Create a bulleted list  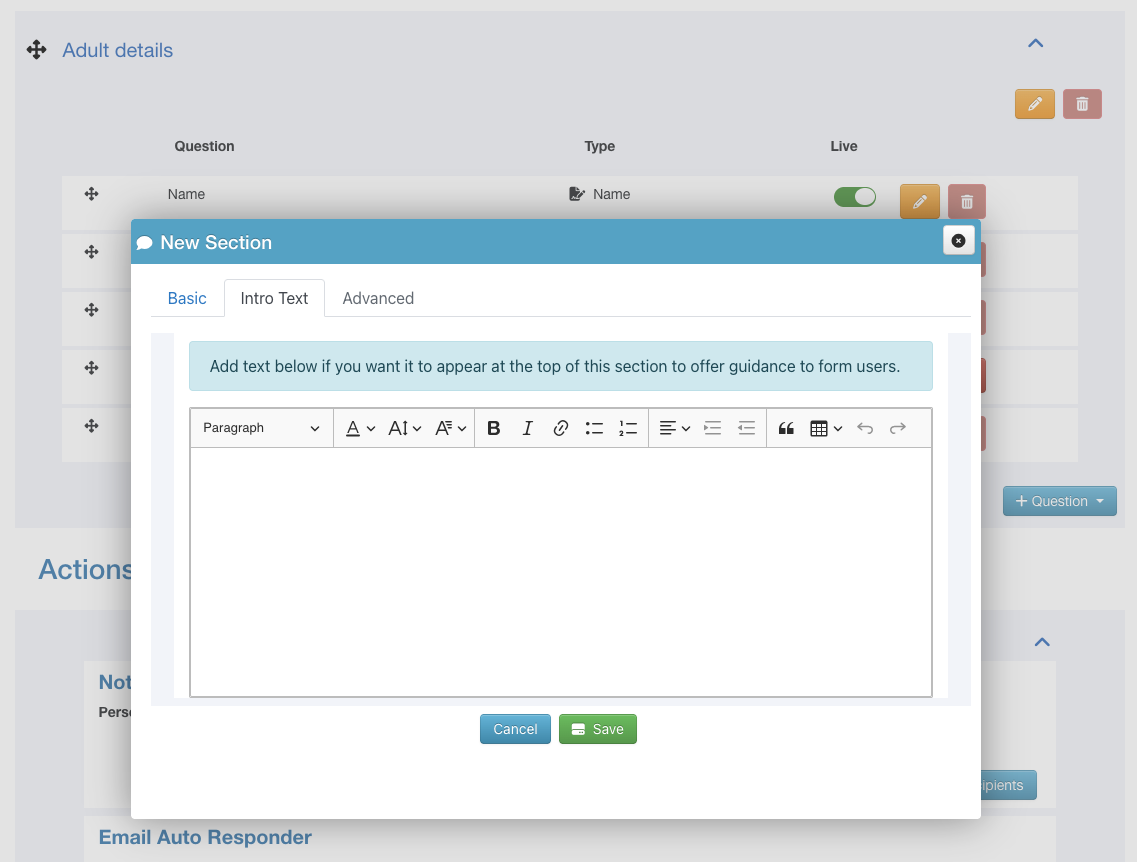pos(594,428)
